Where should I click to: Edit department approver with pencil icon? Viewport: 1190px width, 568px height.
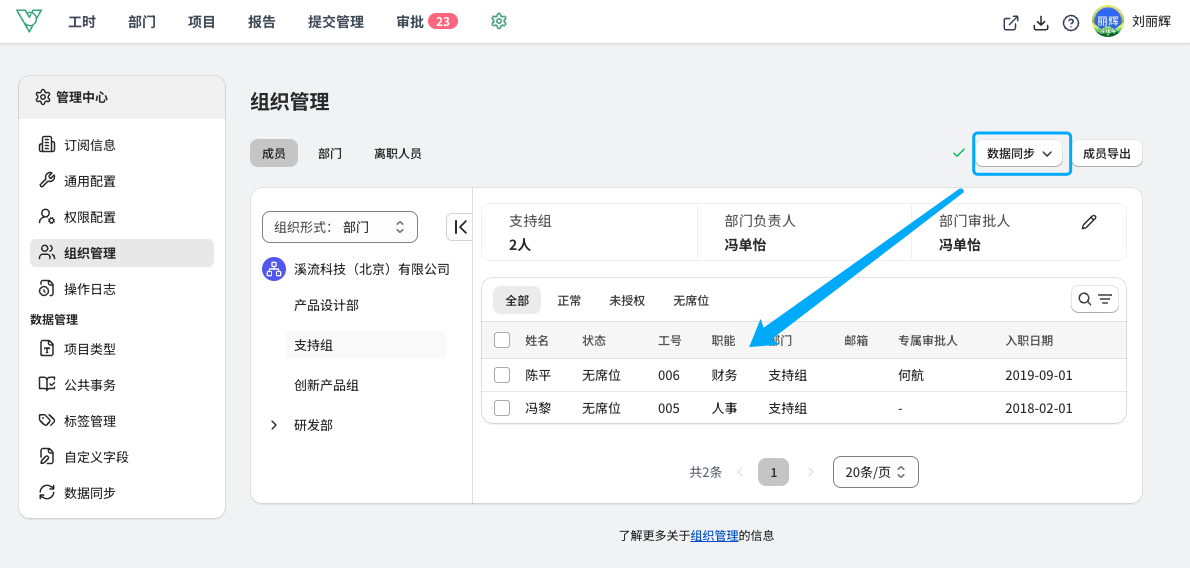(1089, 222)
